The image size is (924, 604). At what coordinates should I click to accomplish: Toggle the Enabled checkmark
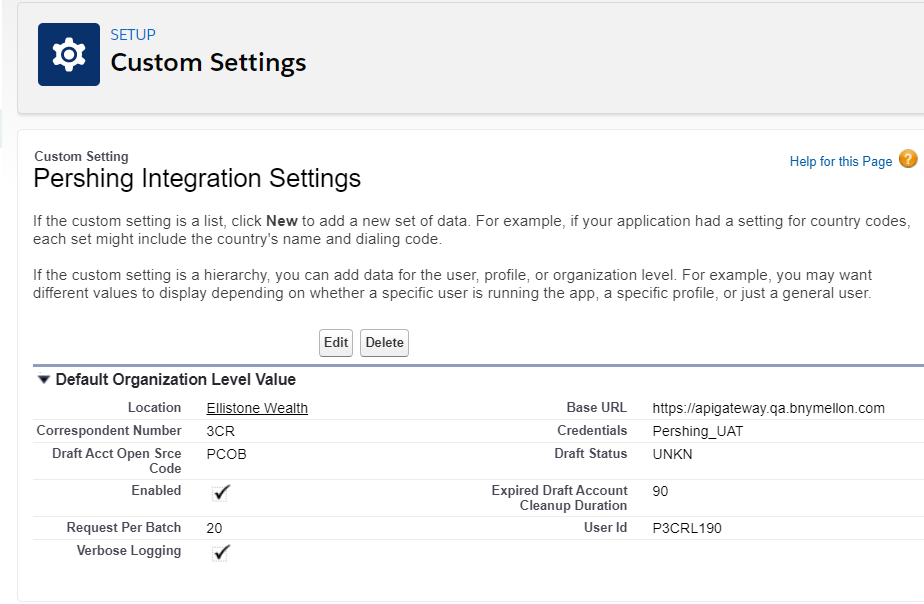(221, 492)
